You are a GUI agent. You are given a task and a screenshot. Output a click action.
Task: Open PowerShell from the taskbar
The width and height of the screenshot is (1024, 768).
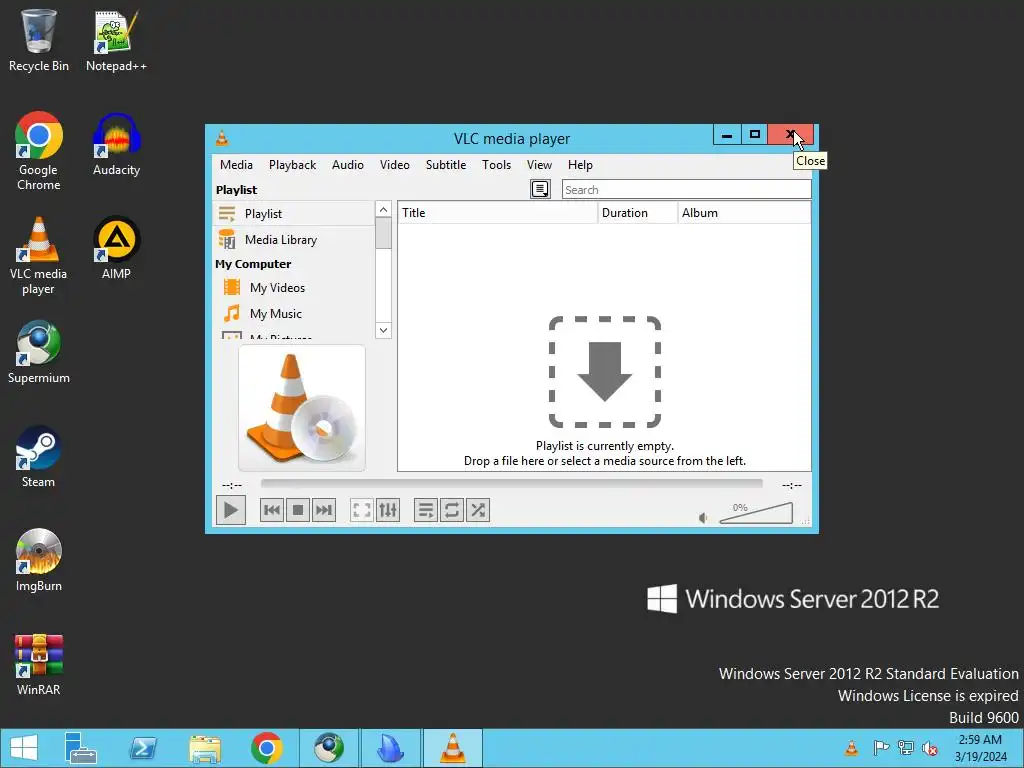(143, 748)
